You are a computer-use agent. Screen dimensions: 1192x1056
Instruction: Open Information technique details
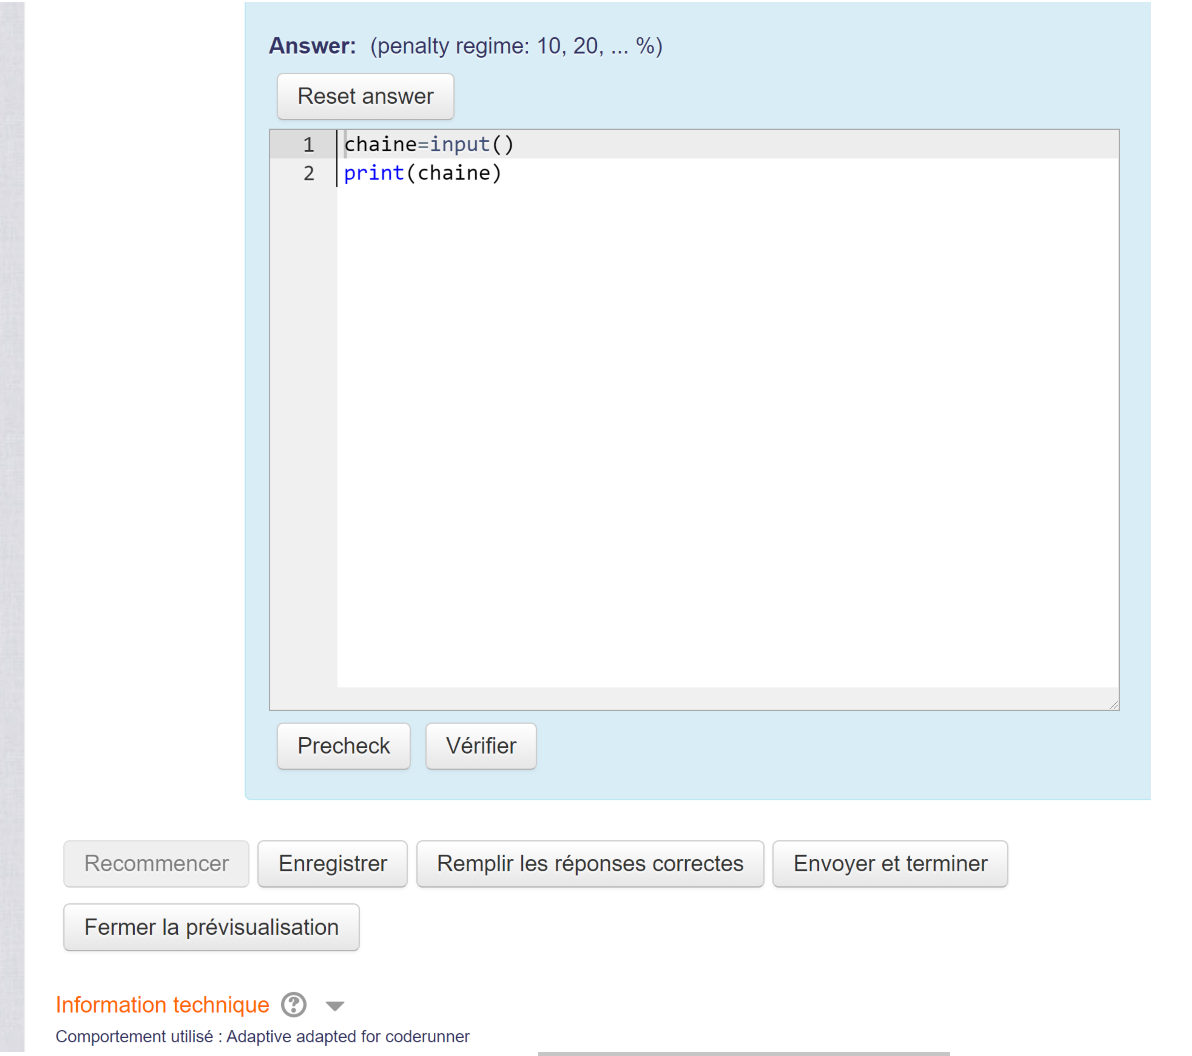tap(162, 1005)
